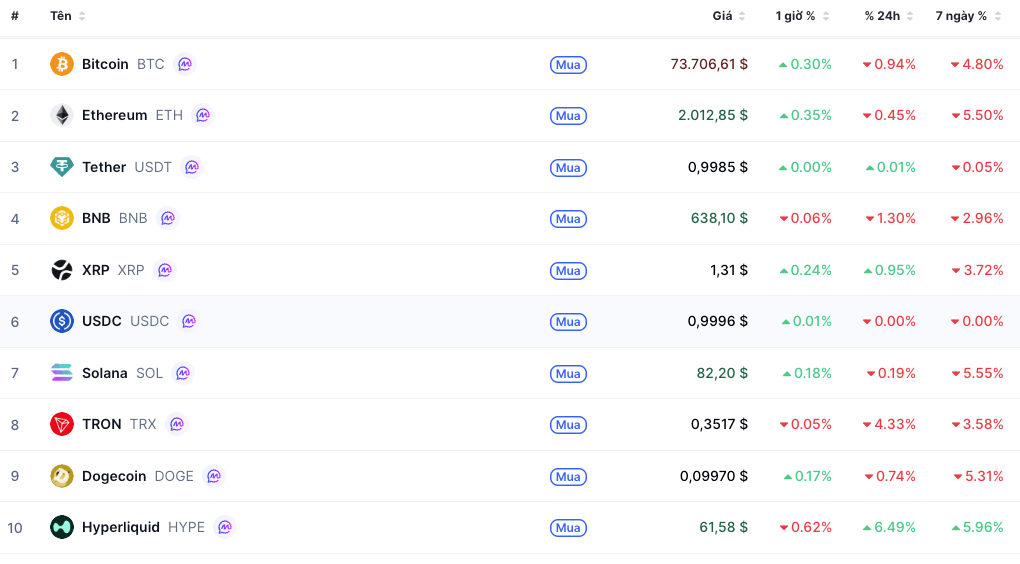Click the Tether logo icon

[62, 167]
